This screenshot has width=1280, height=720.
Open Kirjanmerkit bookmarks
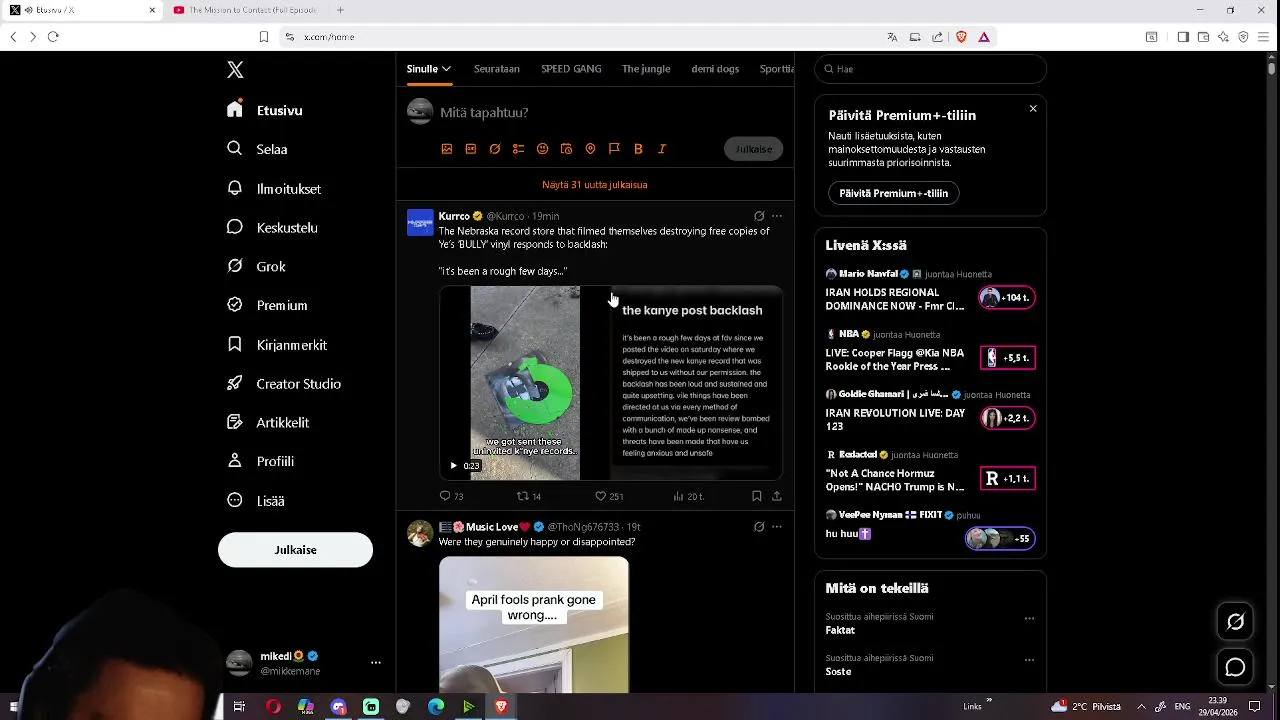click(277, 344)
